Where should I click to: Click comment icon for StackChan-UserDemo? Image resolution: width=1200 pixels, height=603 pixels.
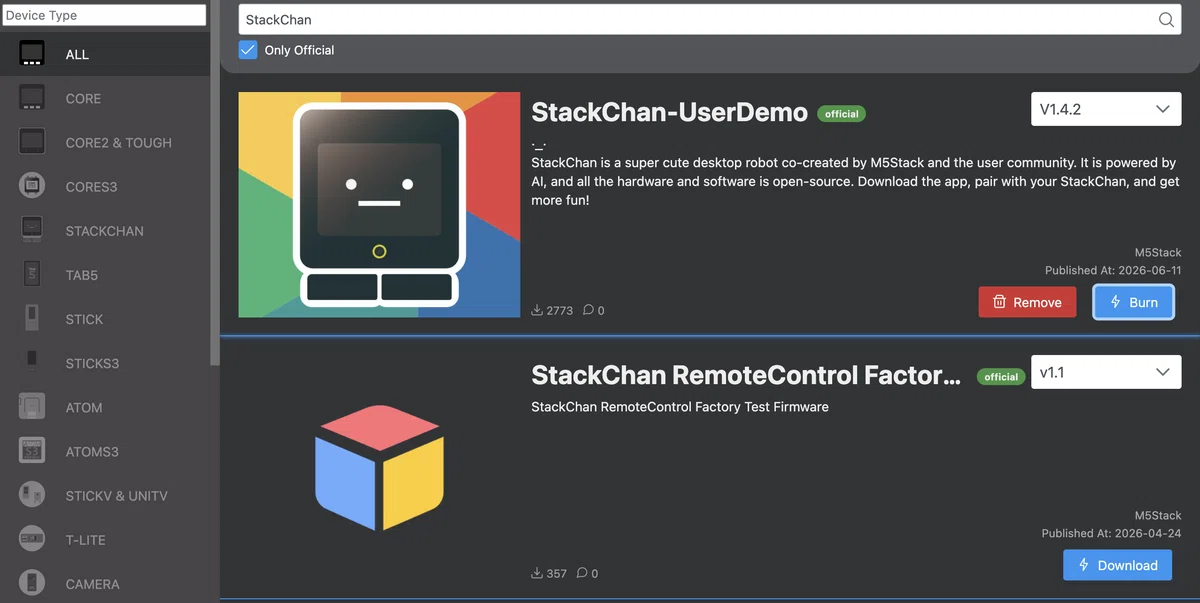click(588, 310)
